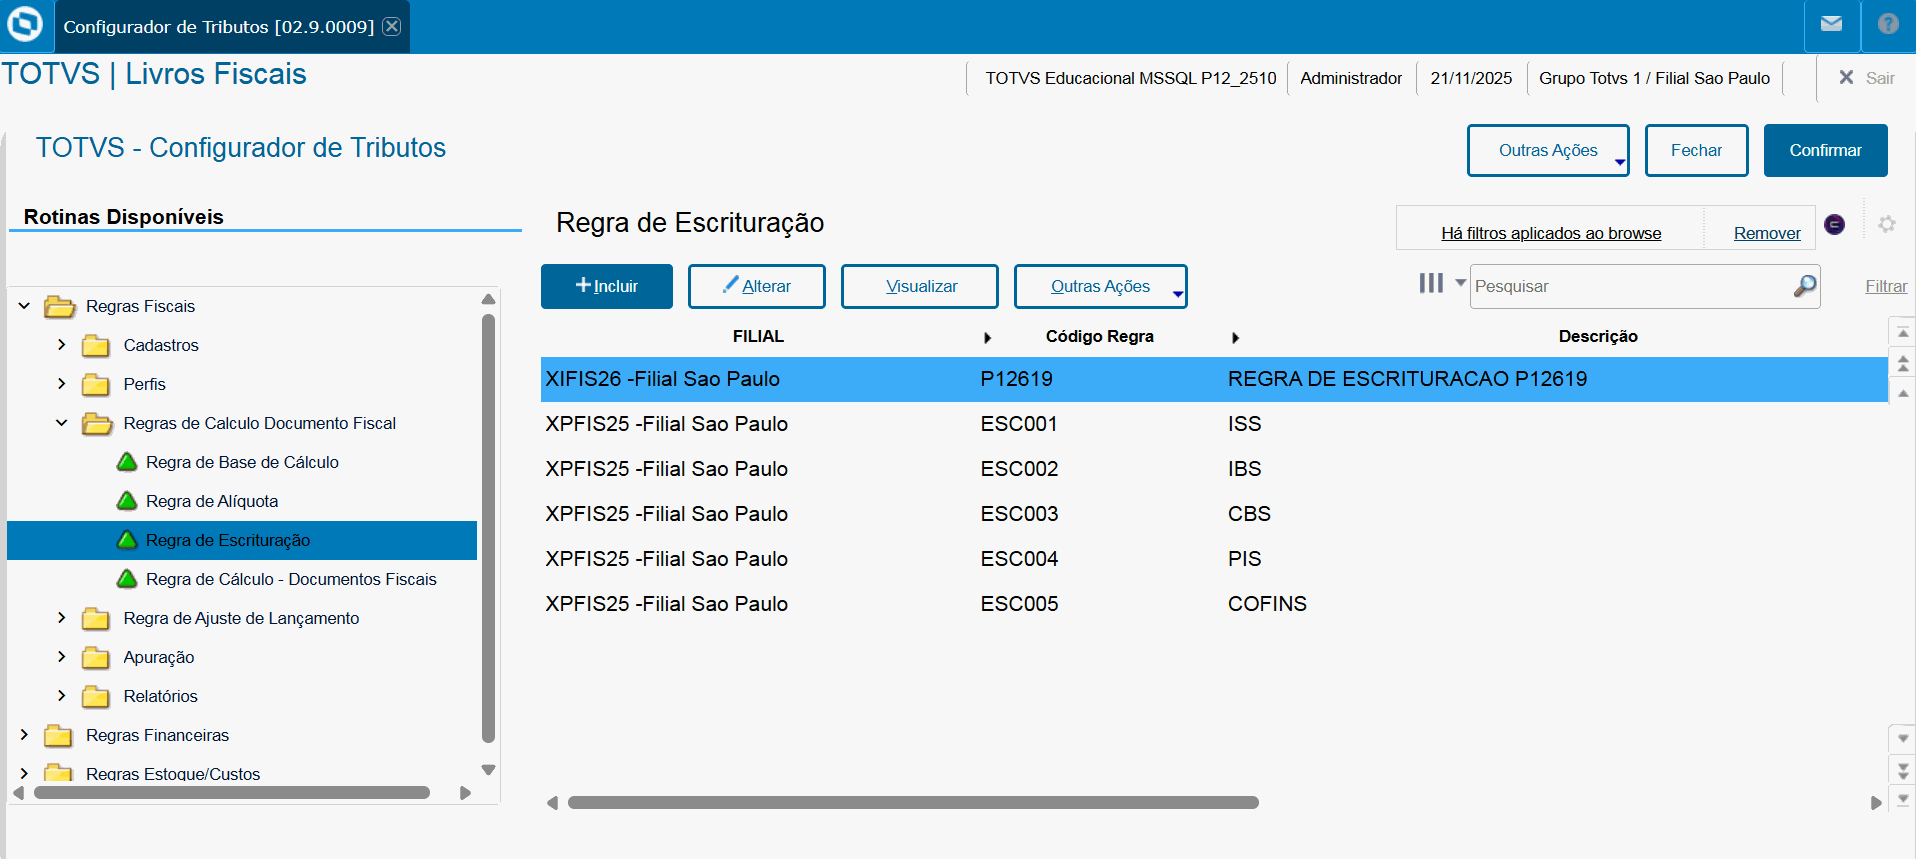Click the column layout bars icon
This screenshot has width=1916, height=859.
[x=1431, y=283]
